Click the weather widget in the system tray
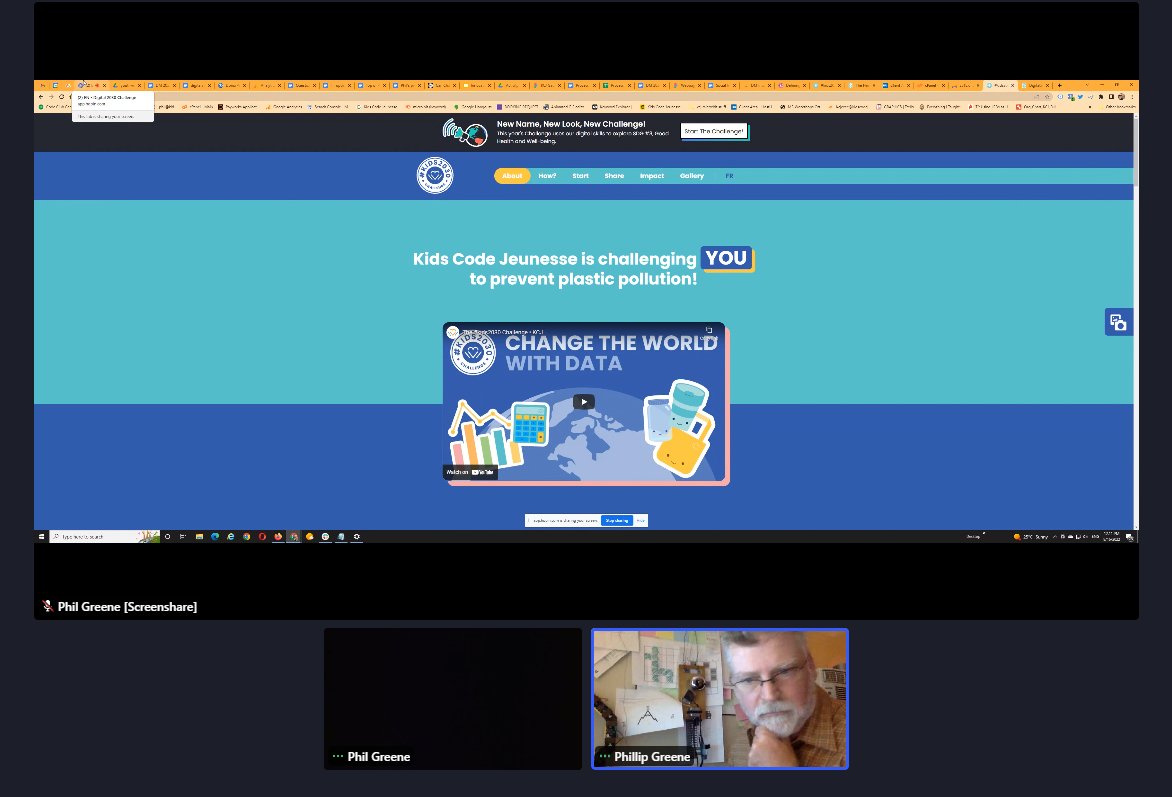 tap(1031, 537)
